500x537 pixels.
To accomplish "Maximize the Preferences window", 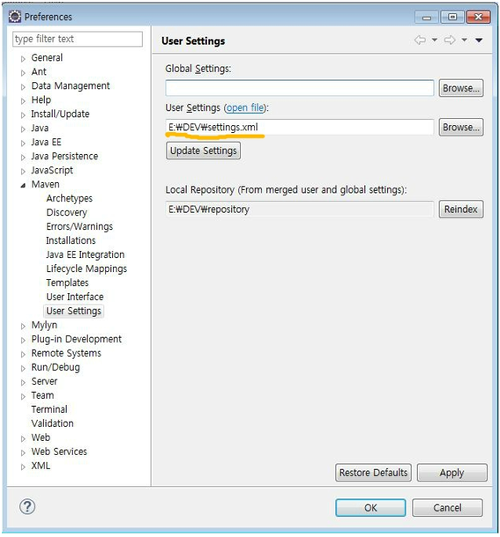I will [452, 17].
